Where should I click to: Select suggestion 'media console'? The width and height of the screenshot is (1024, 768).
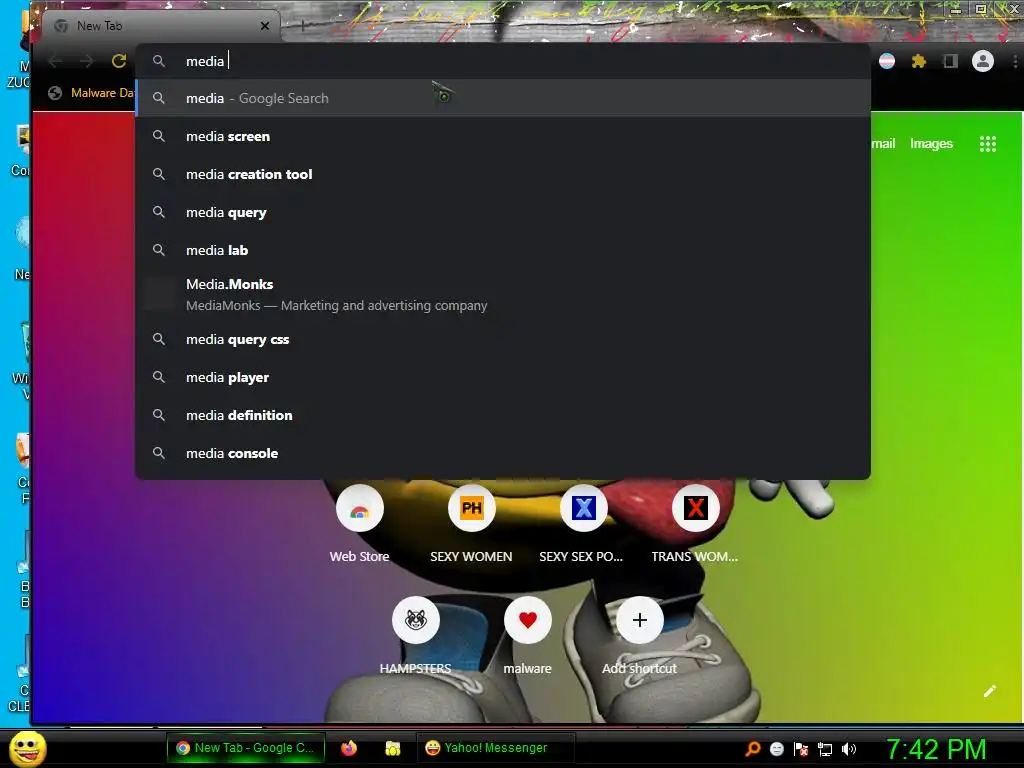coord(503,453)
